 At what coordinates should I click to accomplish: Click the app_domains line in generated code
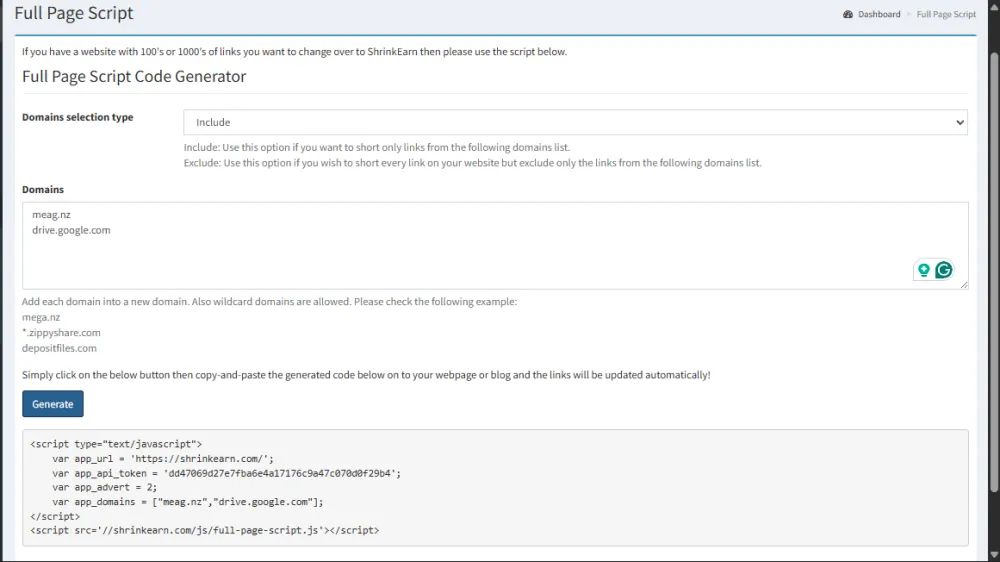[x=188, y=502]
